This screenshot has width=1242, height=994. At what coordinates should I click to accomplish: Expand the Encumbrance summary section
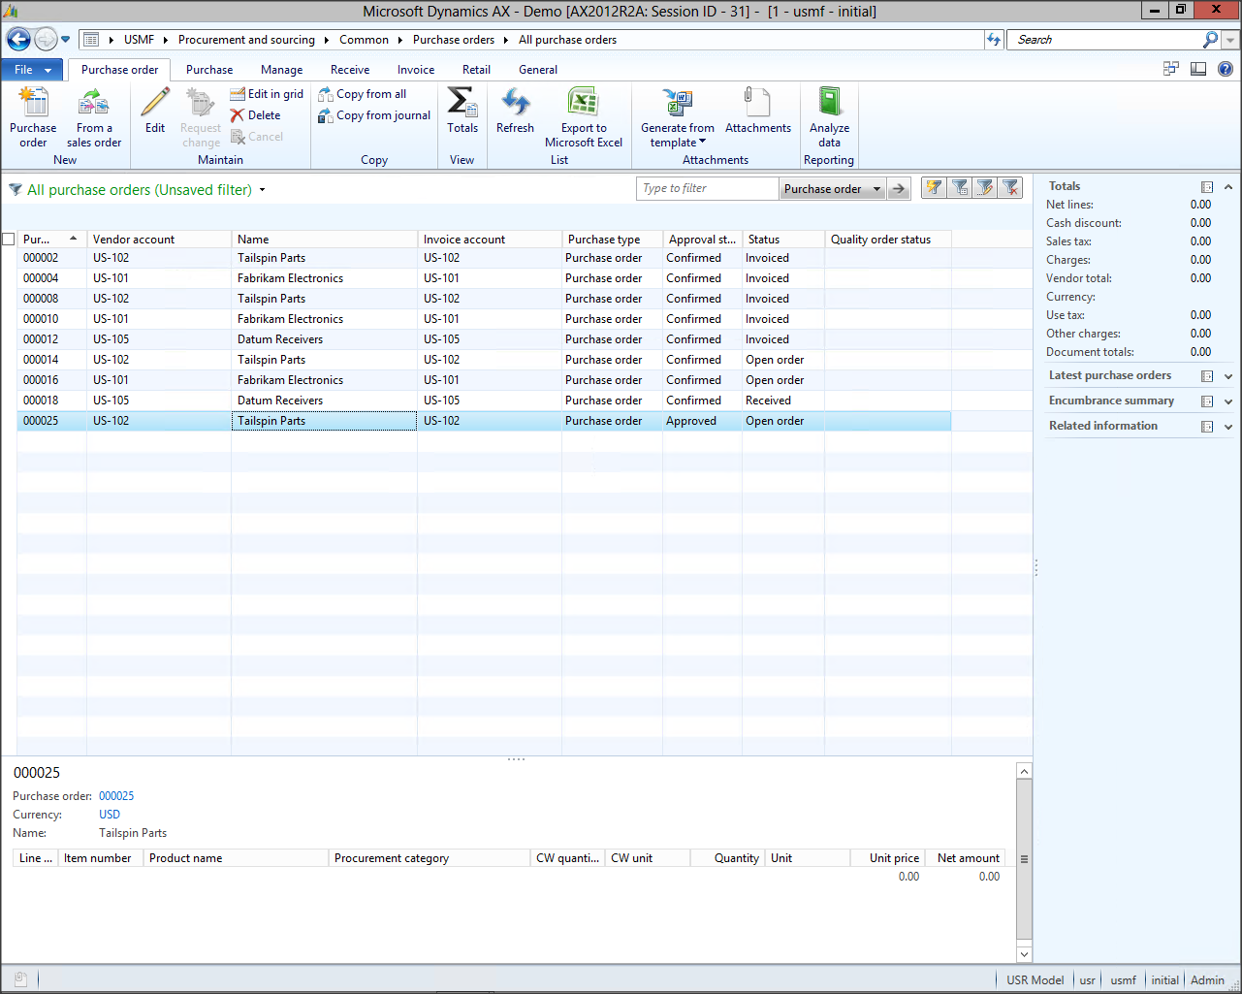pos(1228,401)
